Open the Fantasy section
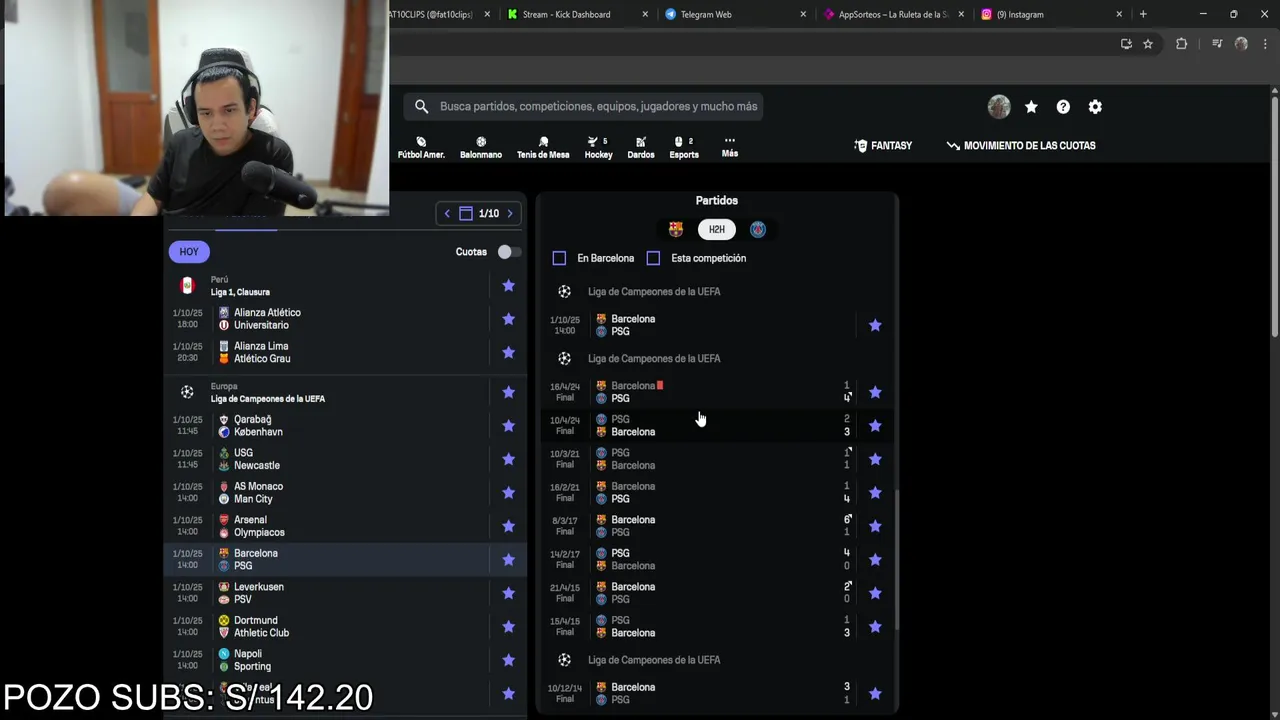This screenshot has height=720, width=1280. coord(883,146)
